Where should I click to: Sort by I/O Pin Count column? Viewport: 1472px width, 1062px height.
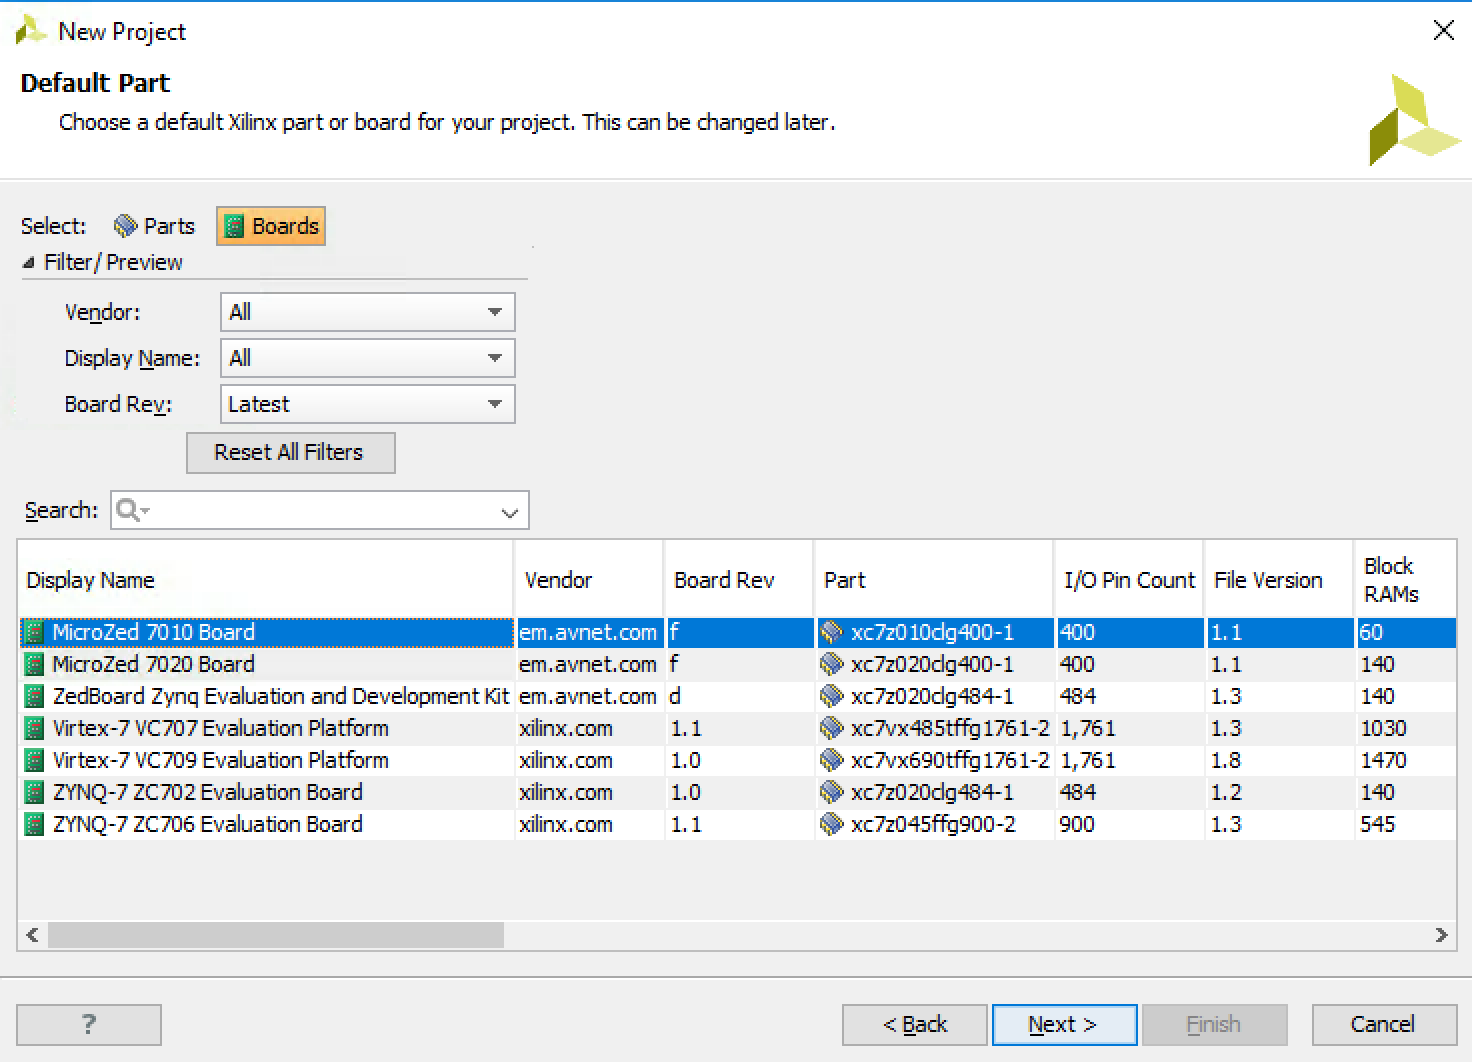pyautogui.click(x=1129, y=580)
